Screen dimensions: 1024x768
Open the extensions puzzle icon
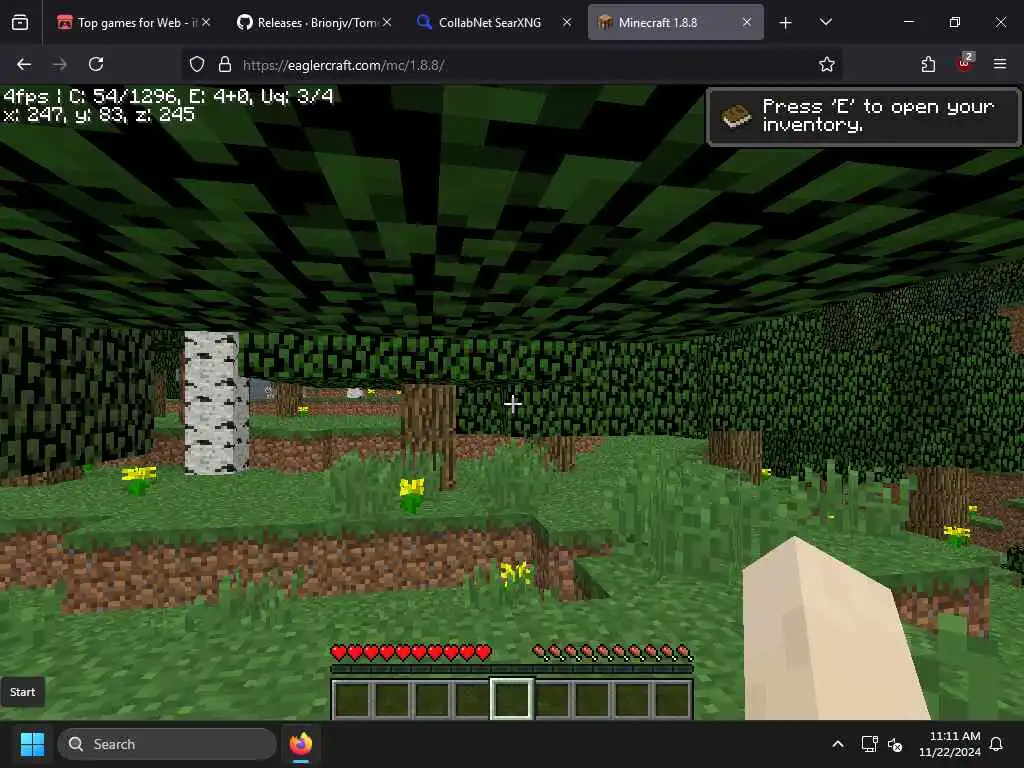[928, 64]
